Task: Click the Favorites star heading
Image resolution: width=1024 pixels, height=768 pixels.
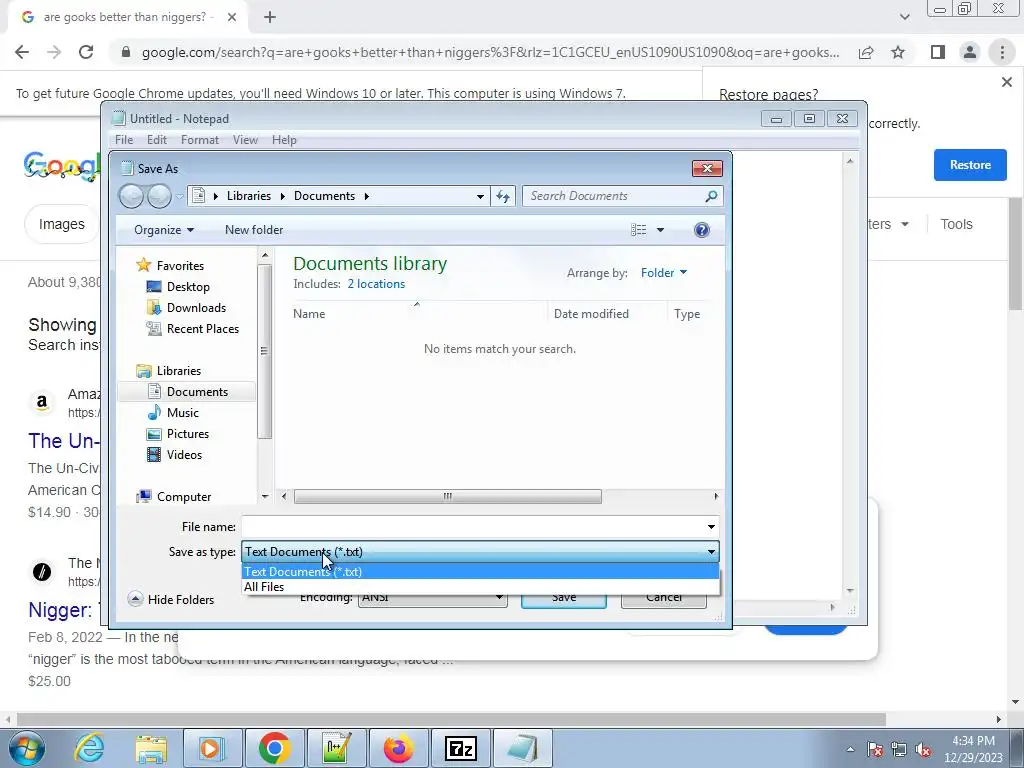Action: (x=180, y=266)
